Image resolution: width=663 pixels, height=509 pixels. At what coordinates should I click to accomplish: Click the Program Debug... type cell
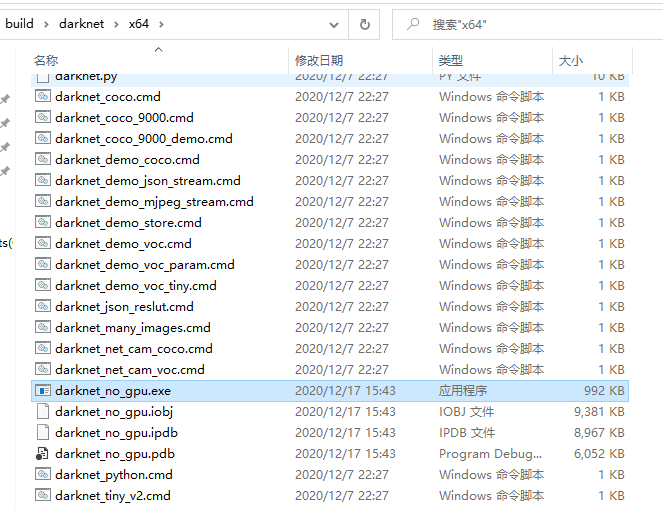point(490,454)
